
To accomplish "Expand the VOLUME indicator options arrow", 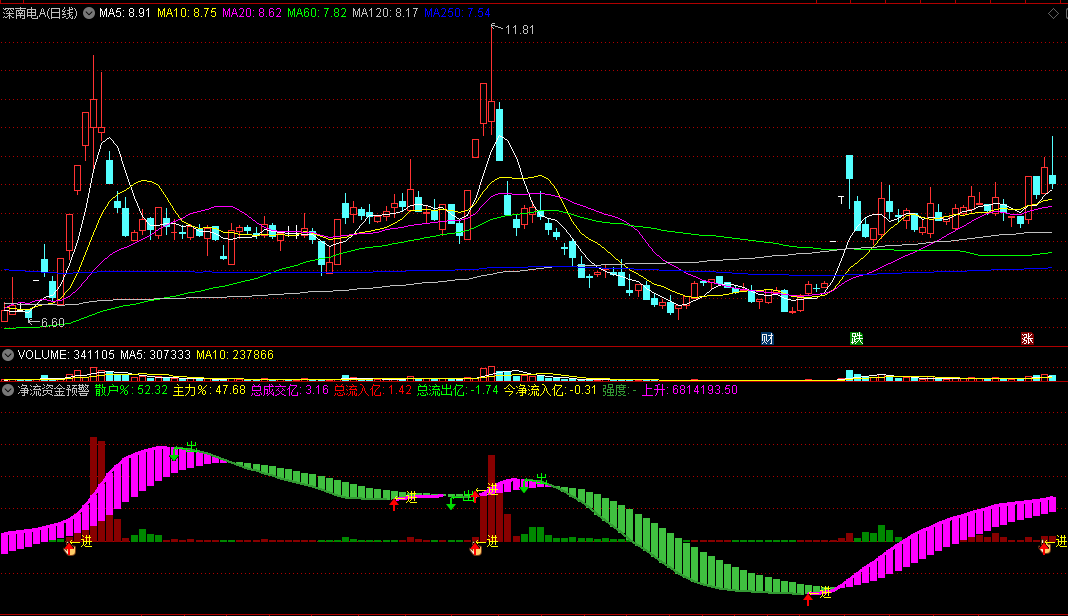I will click(x=8, y=355).
